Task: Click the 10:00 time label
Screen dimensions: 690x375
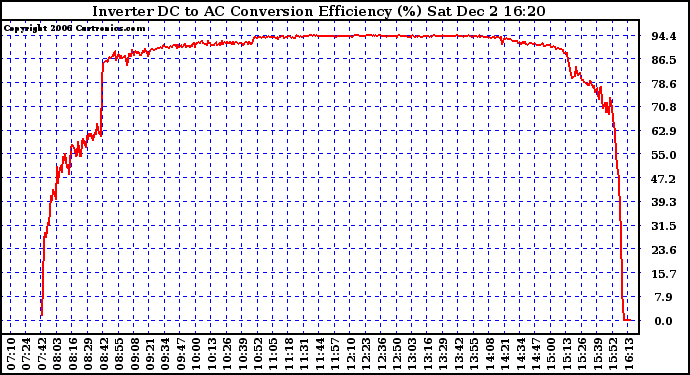Action: 196,354
